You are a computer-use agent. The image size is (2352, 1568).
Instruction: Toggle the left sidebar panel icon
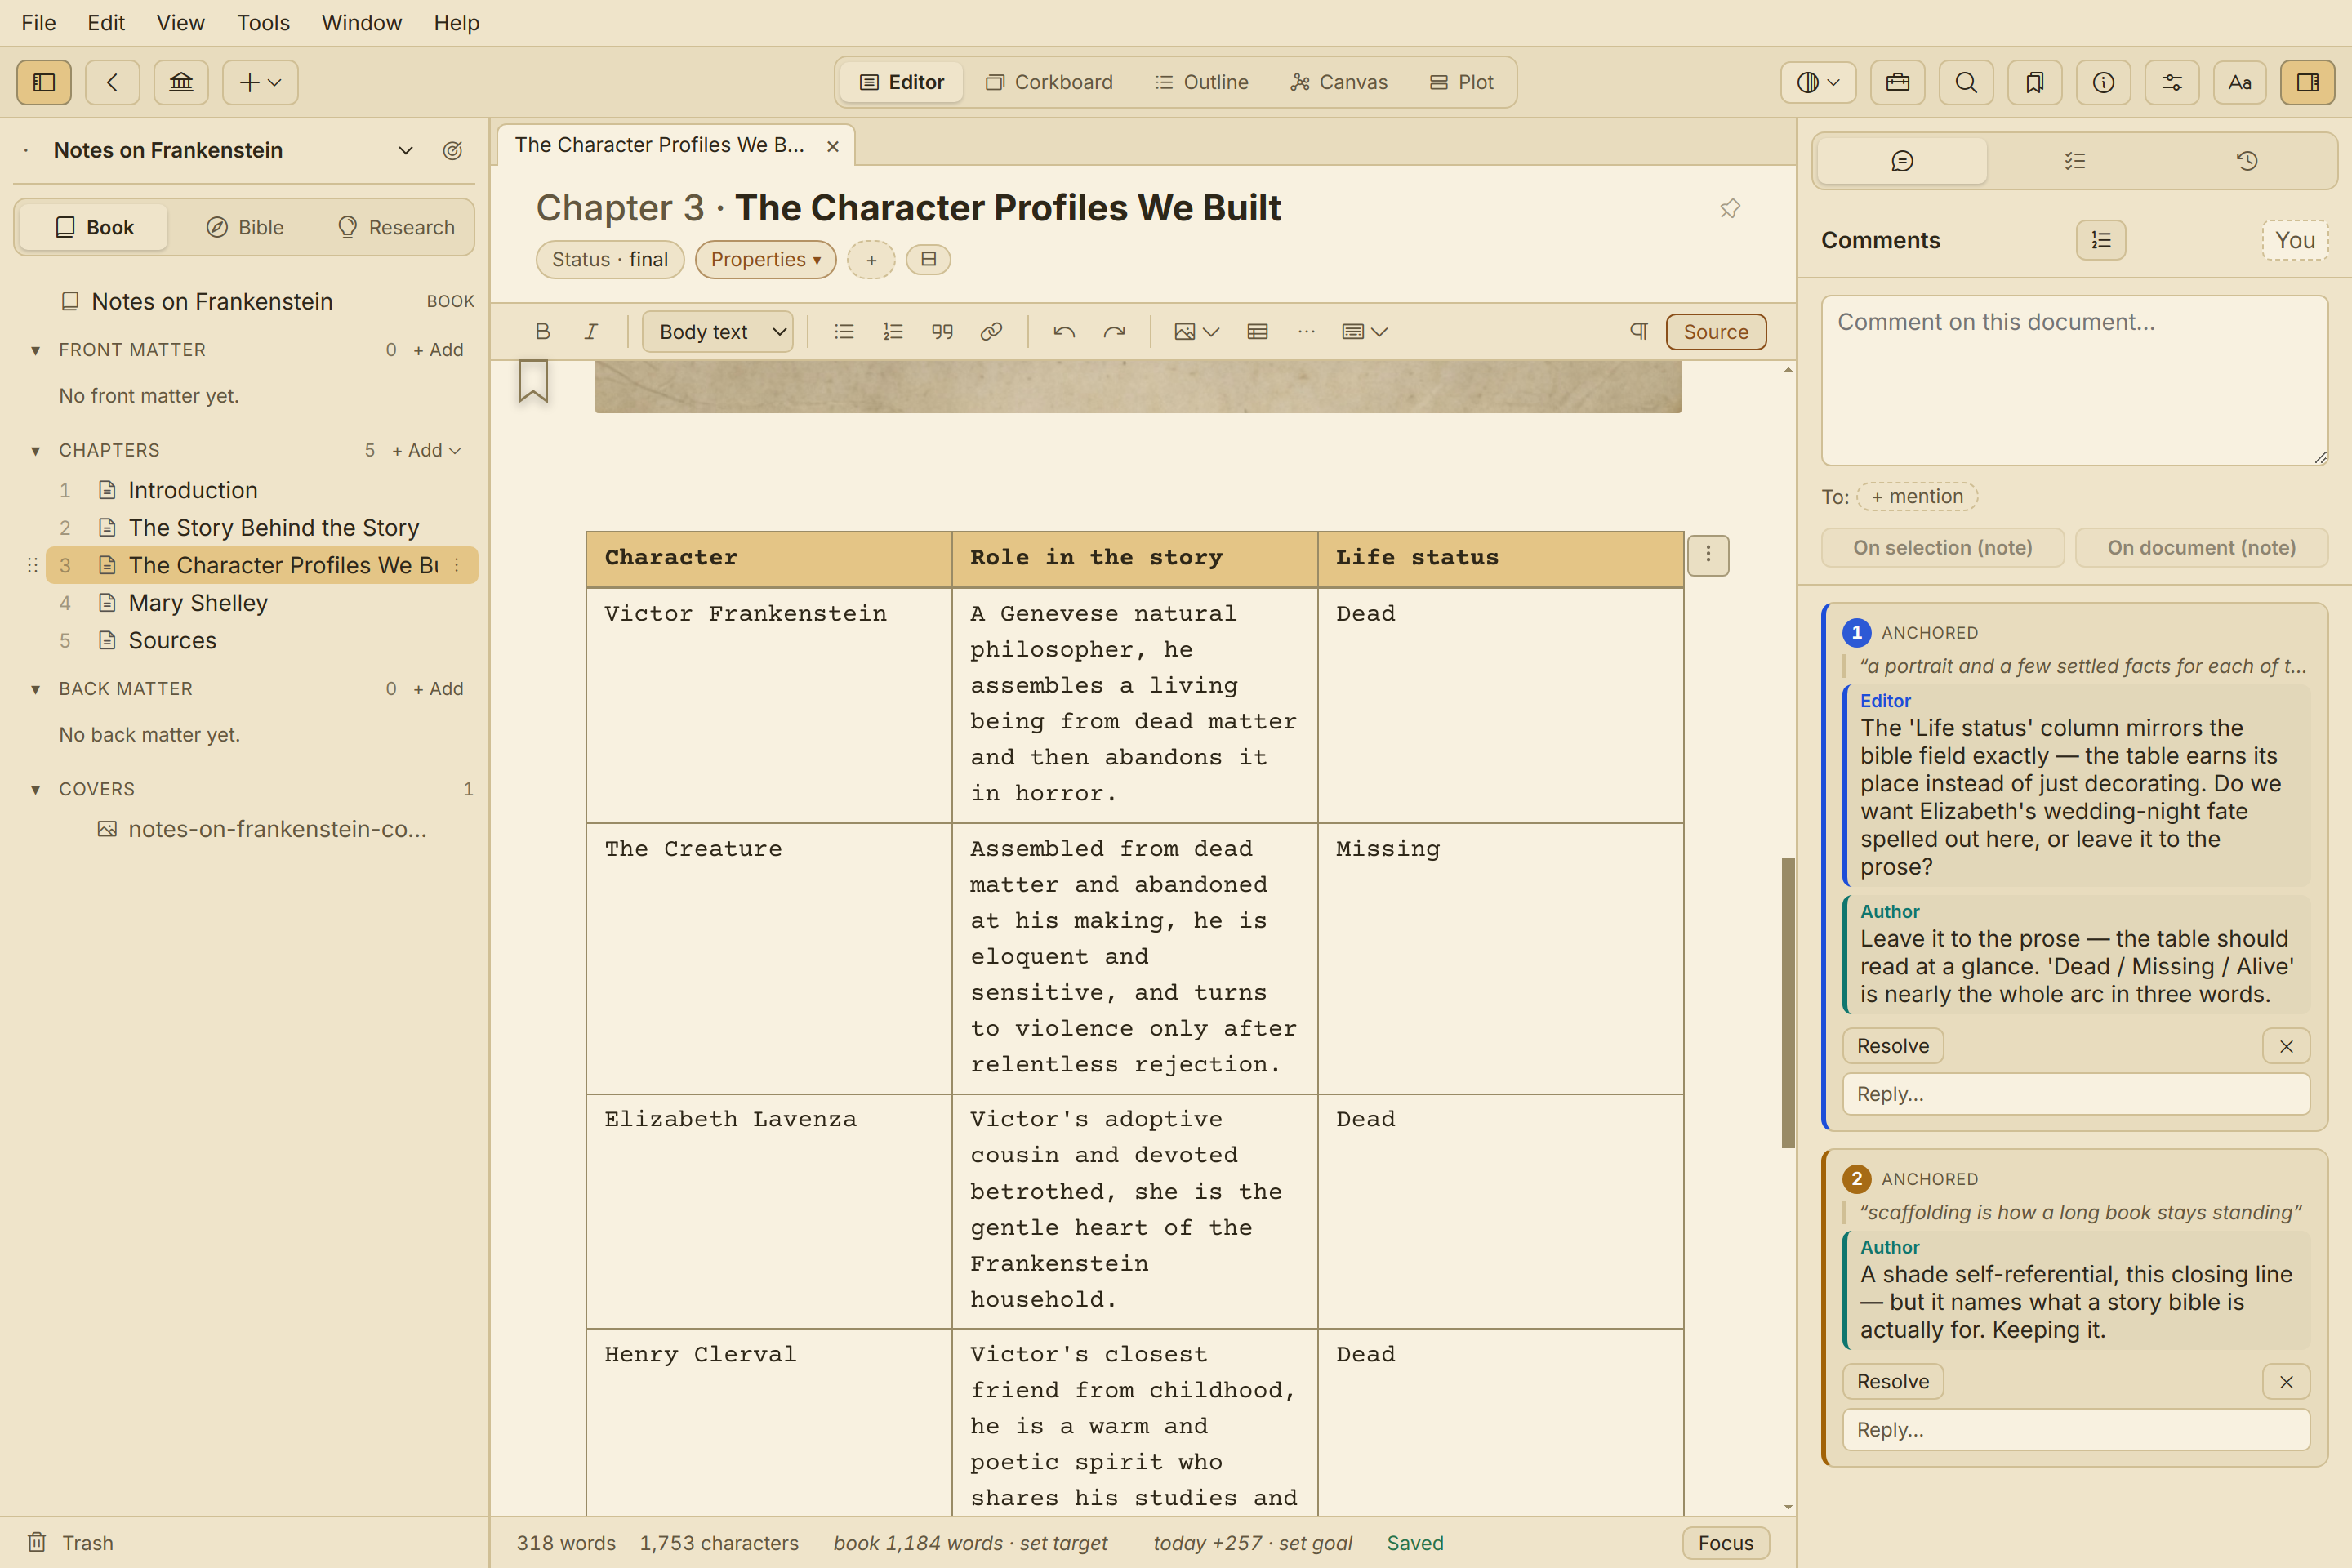pos(44,82)
